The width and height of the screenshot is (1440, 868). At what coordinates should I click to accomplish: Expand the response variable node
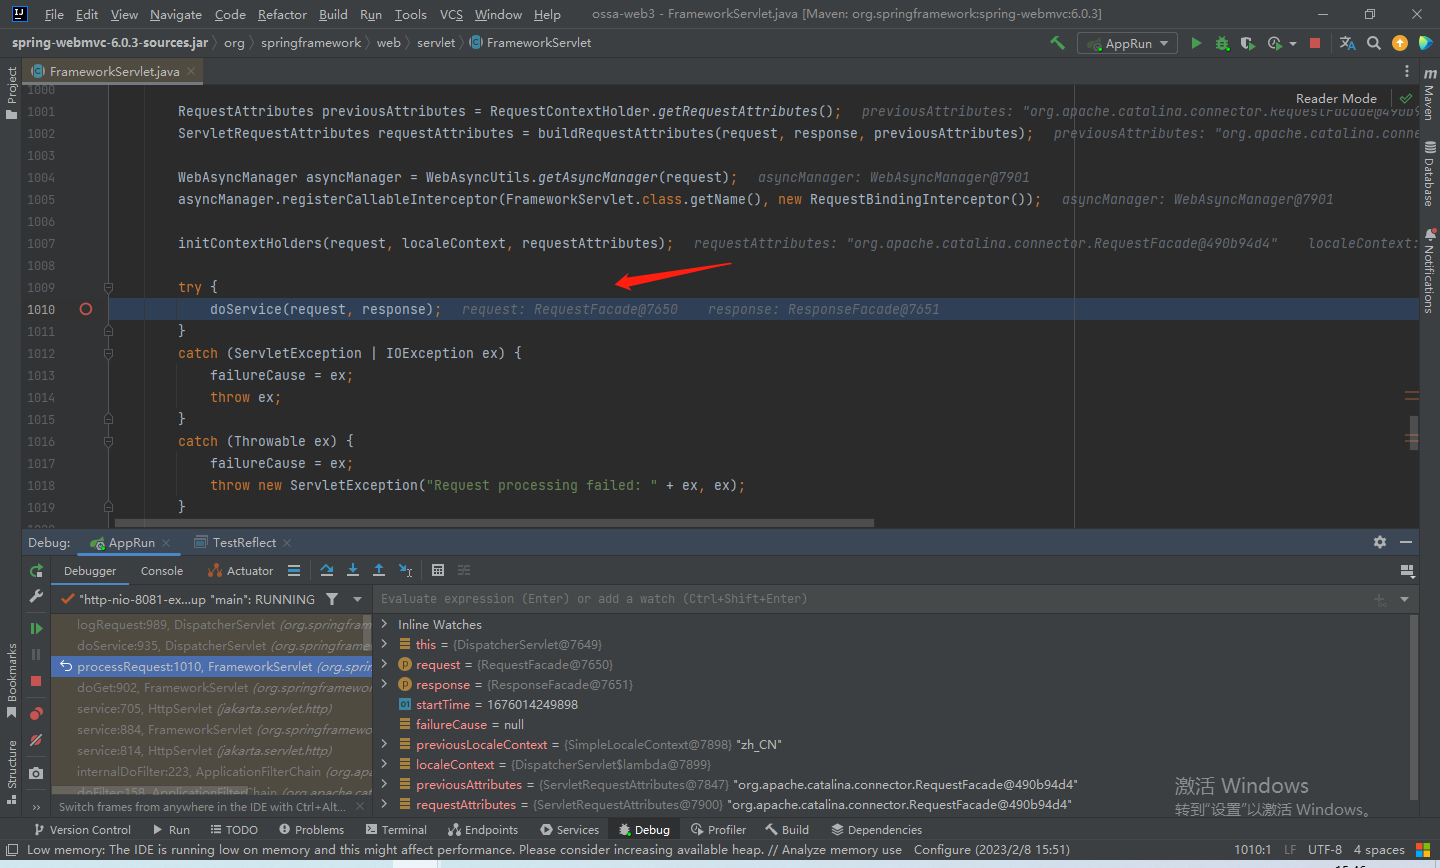384,684
